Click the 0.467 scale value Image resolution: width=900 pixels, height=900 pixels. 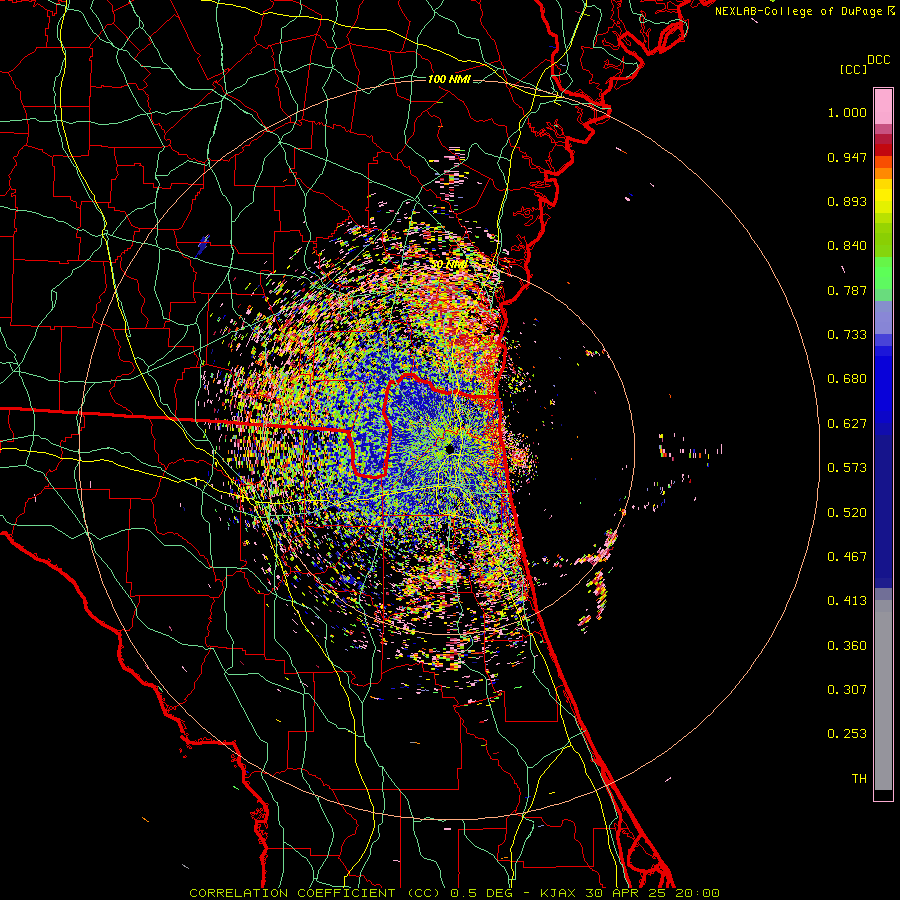pyautogui.click(x=847, y=557)
